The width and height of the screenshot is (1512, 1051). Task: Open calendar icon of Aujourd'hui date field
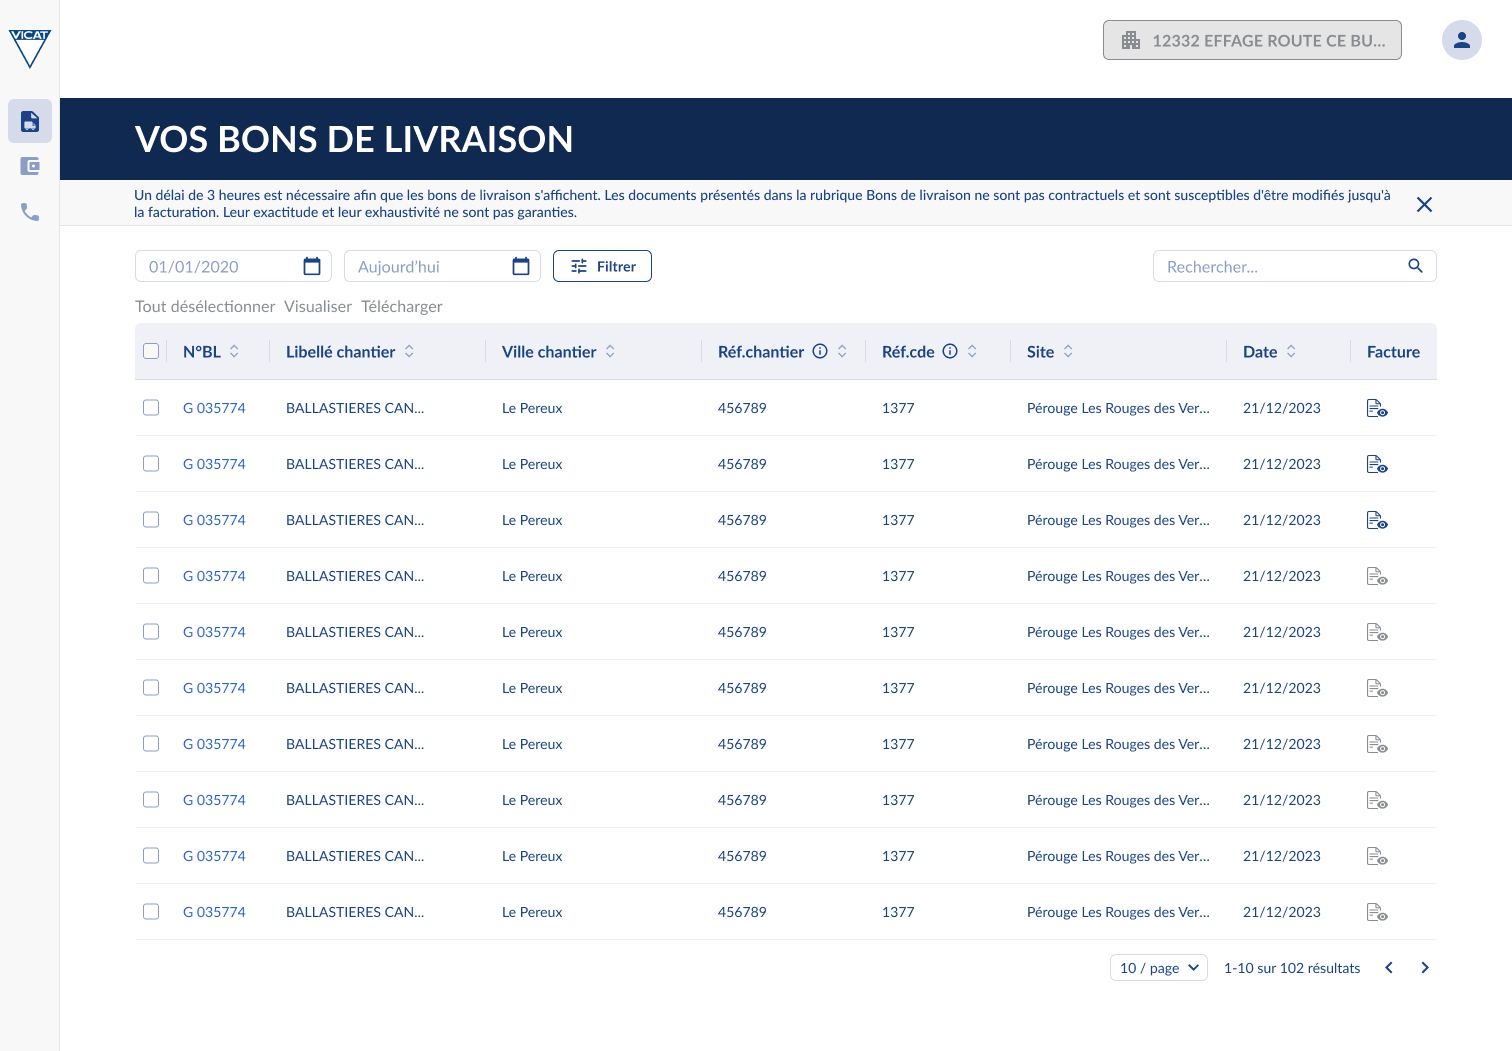[521, 266]
